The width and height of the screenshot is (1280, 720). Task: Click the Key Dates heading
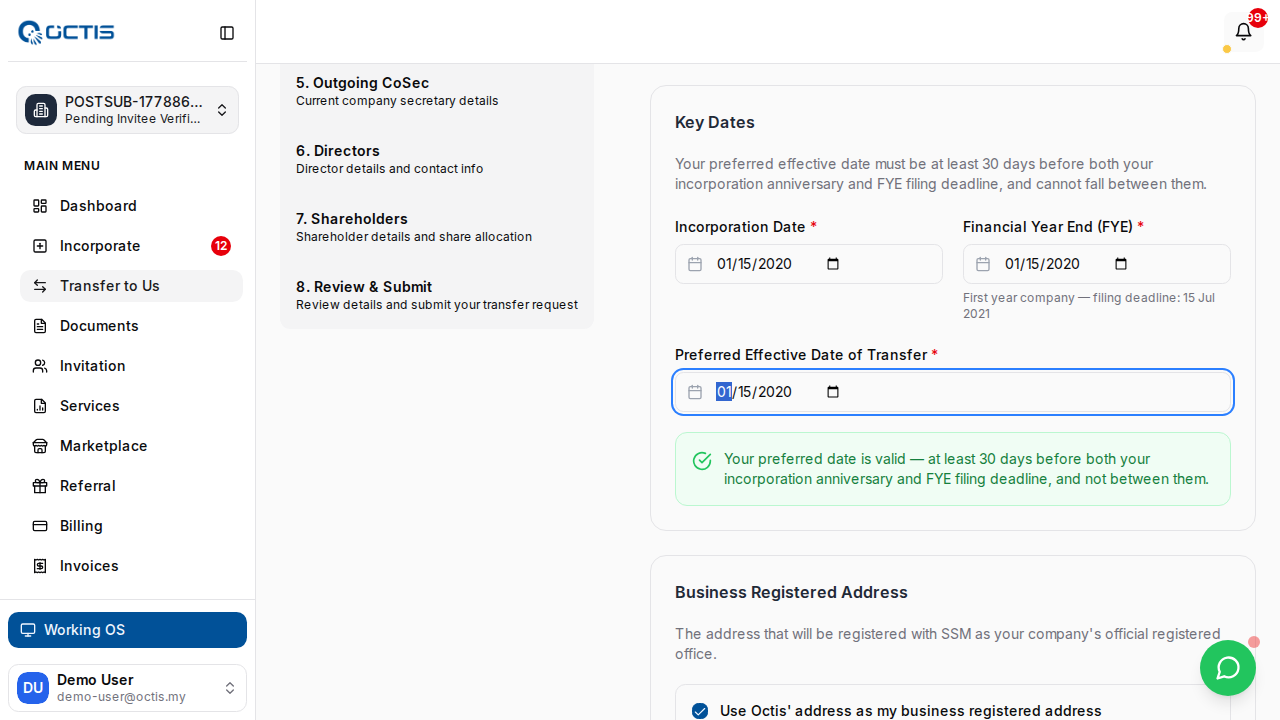[715, 122]
